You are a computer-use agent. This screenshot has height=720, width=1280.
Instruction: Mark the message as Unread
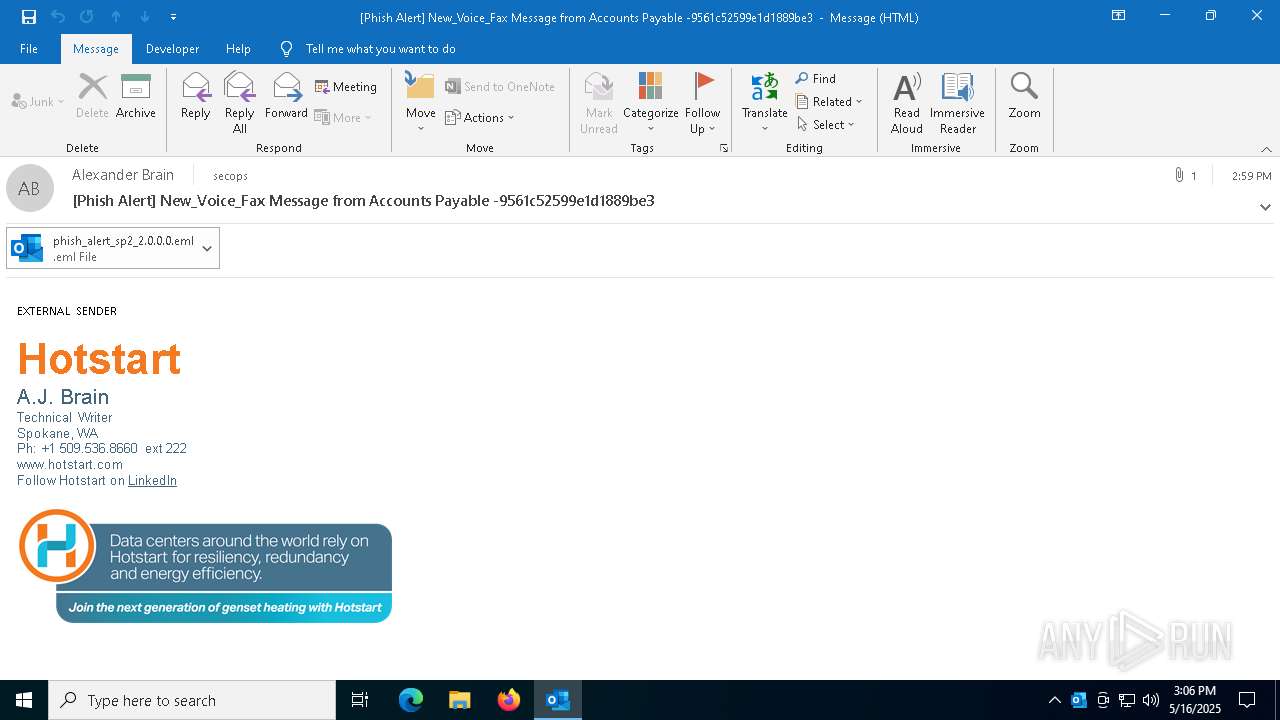click(x=599, y=103)
